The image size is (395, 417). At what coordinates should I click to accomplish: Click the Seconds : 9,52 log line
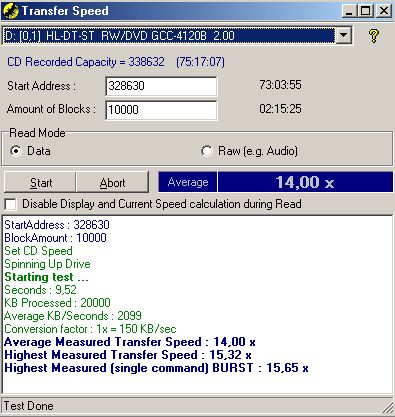click(x=40, y=290)
